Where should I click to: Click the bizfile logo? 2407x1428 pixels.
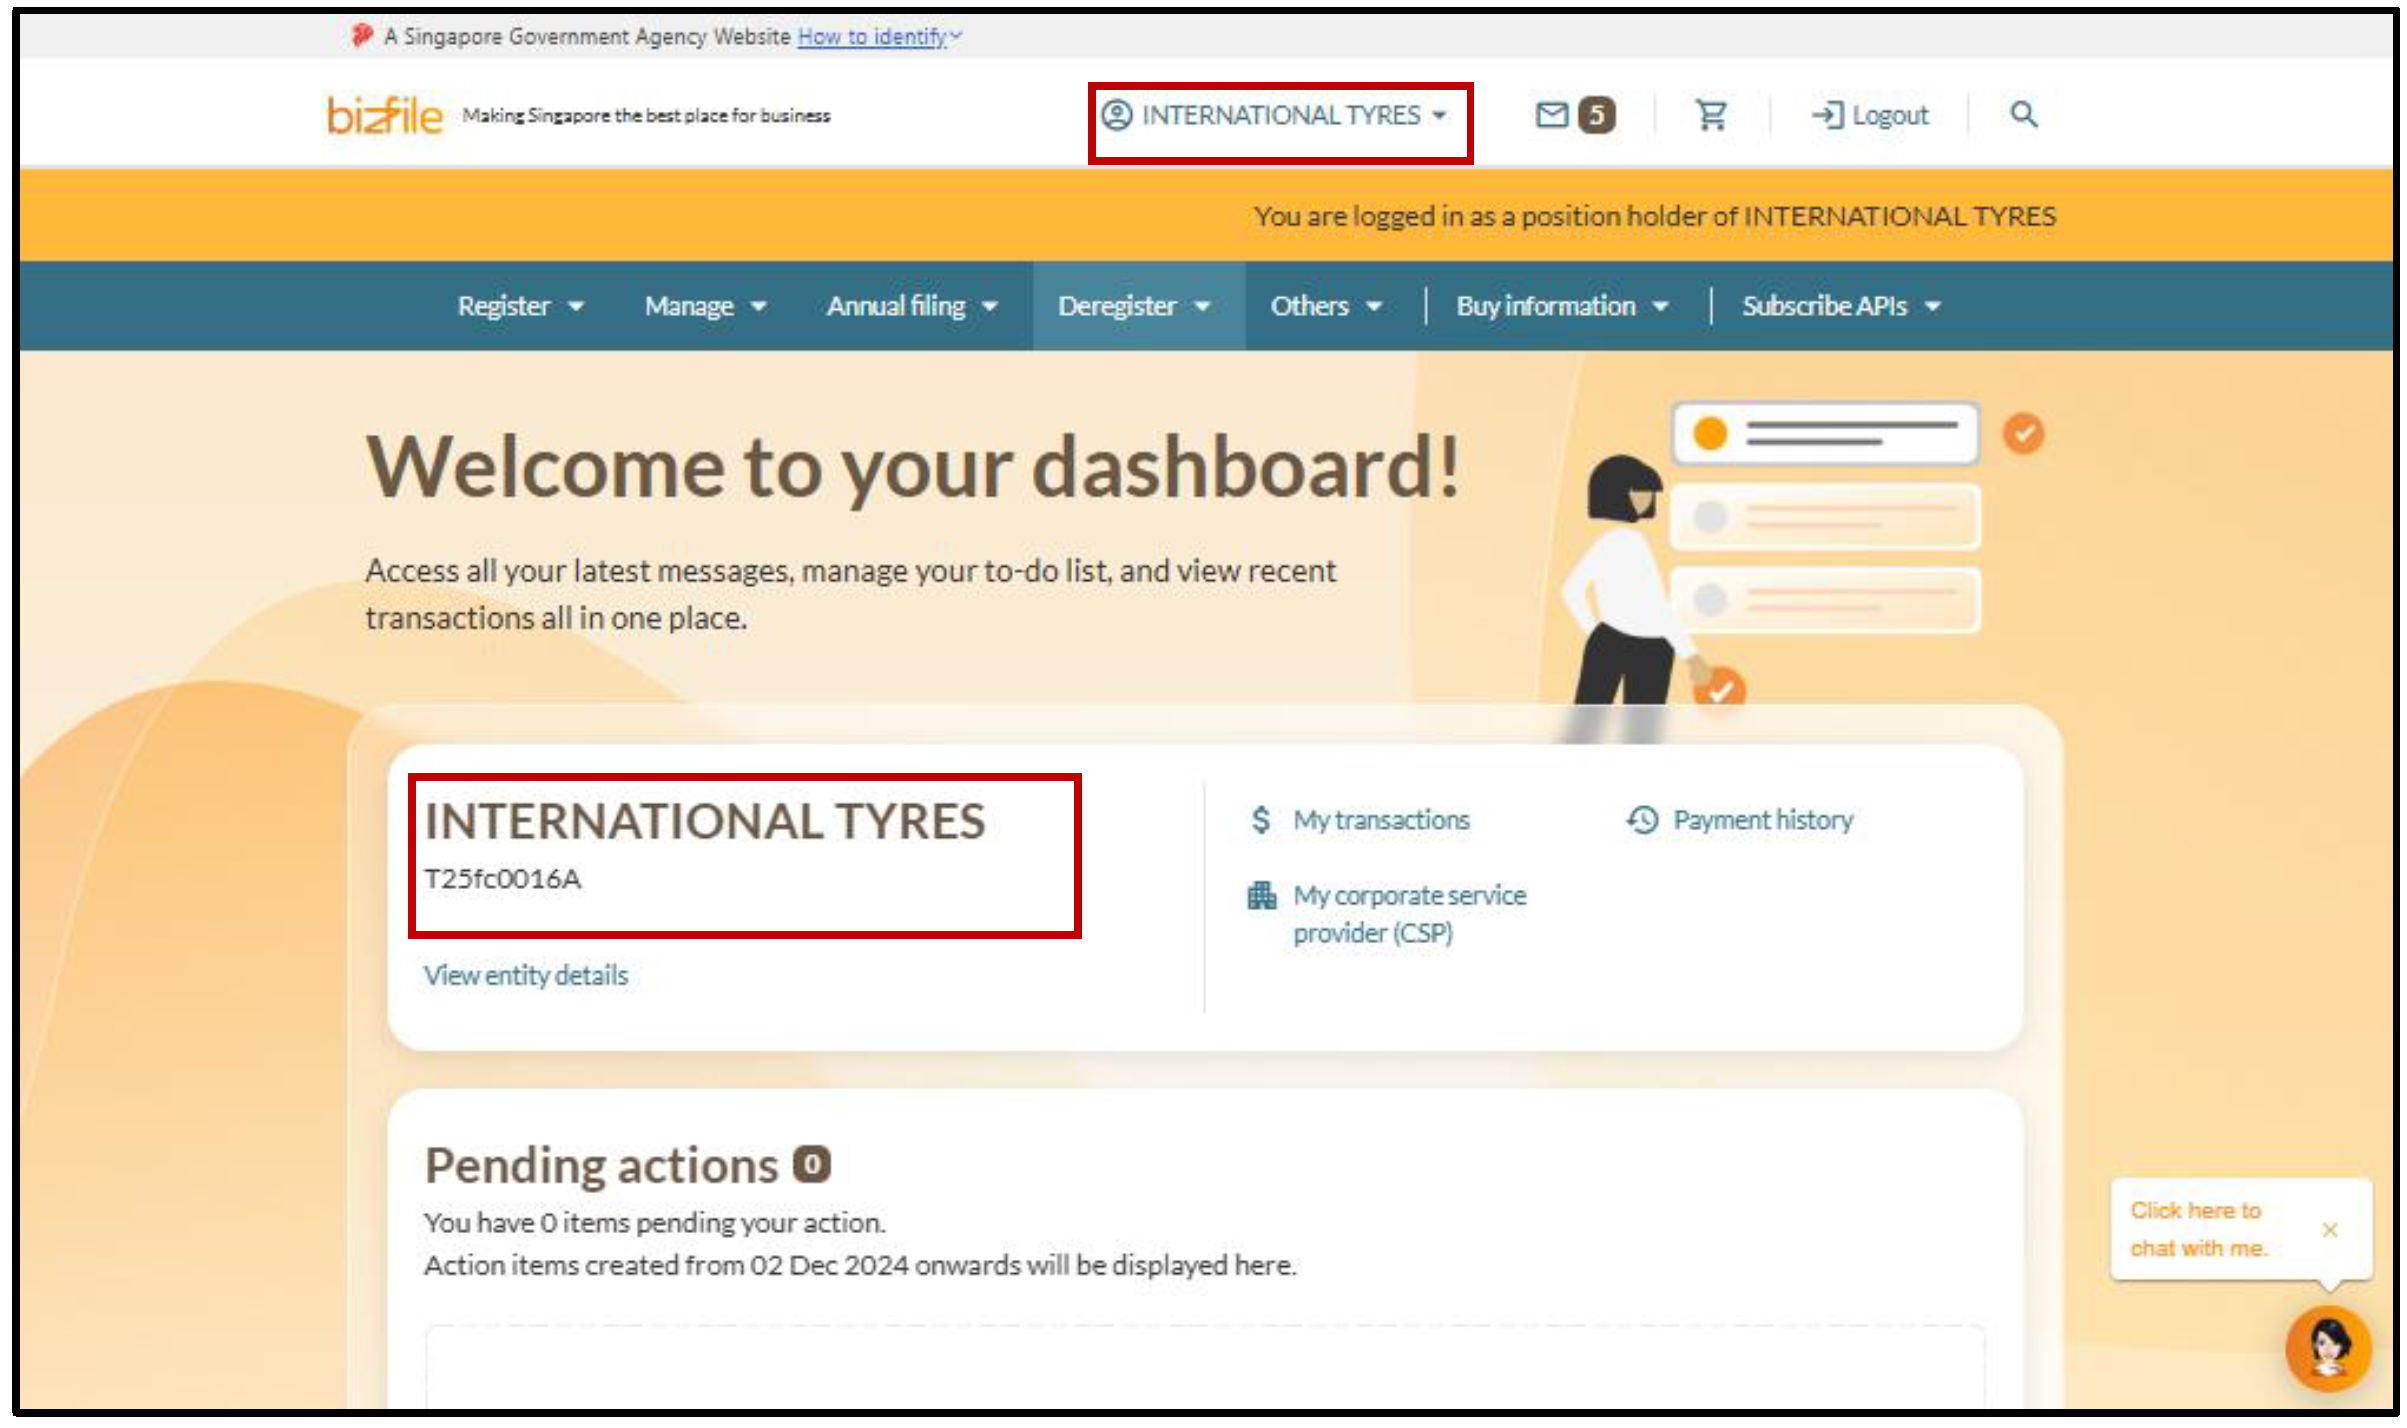pyautogui.click(x=384, y=116)
